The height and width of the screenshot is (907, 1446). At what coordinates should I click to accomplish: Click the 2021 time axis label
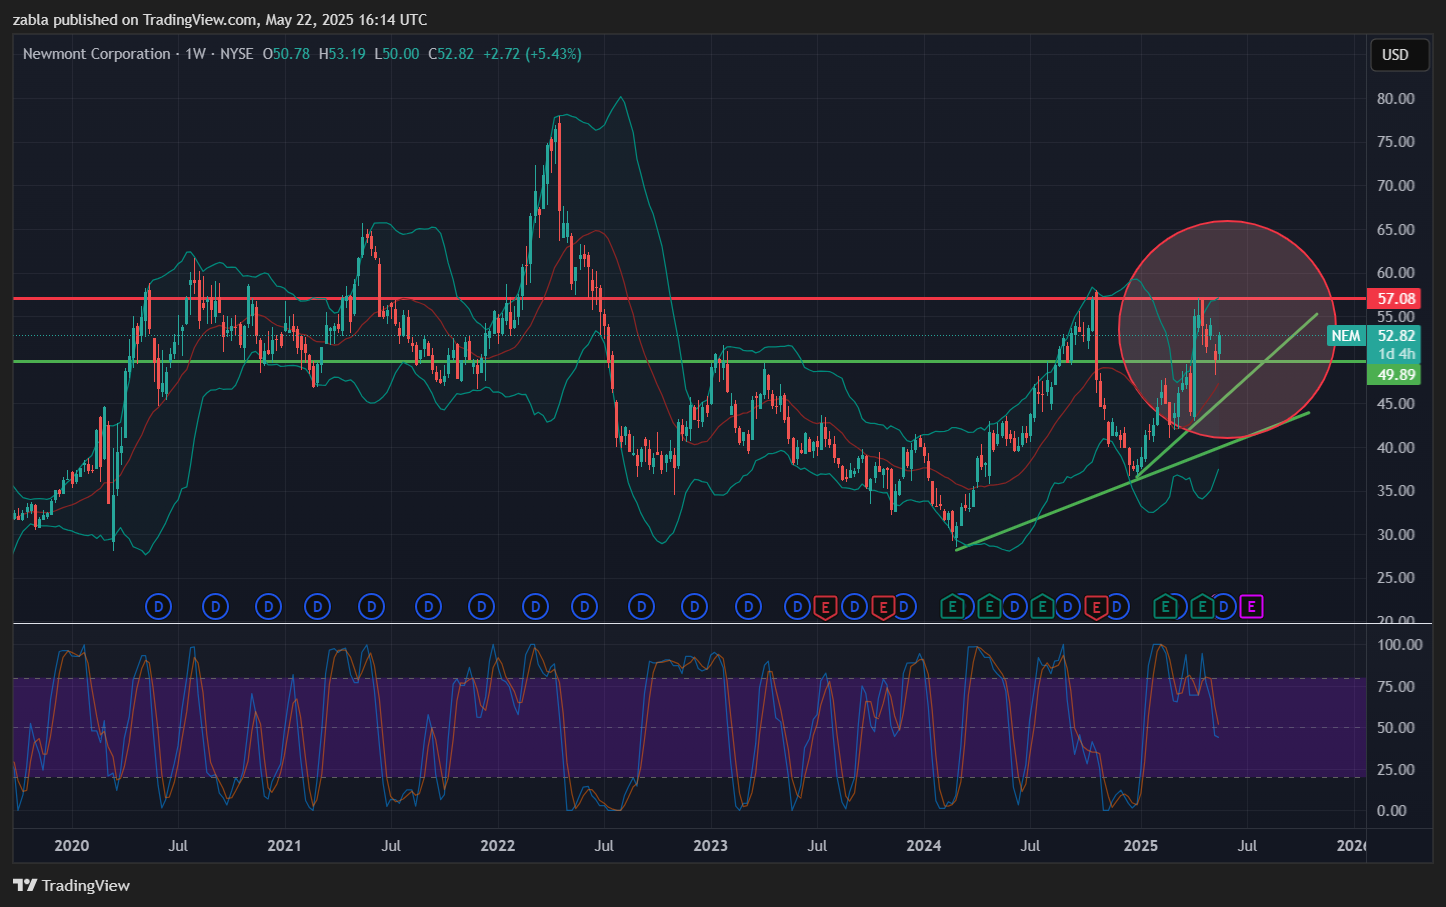284,846
